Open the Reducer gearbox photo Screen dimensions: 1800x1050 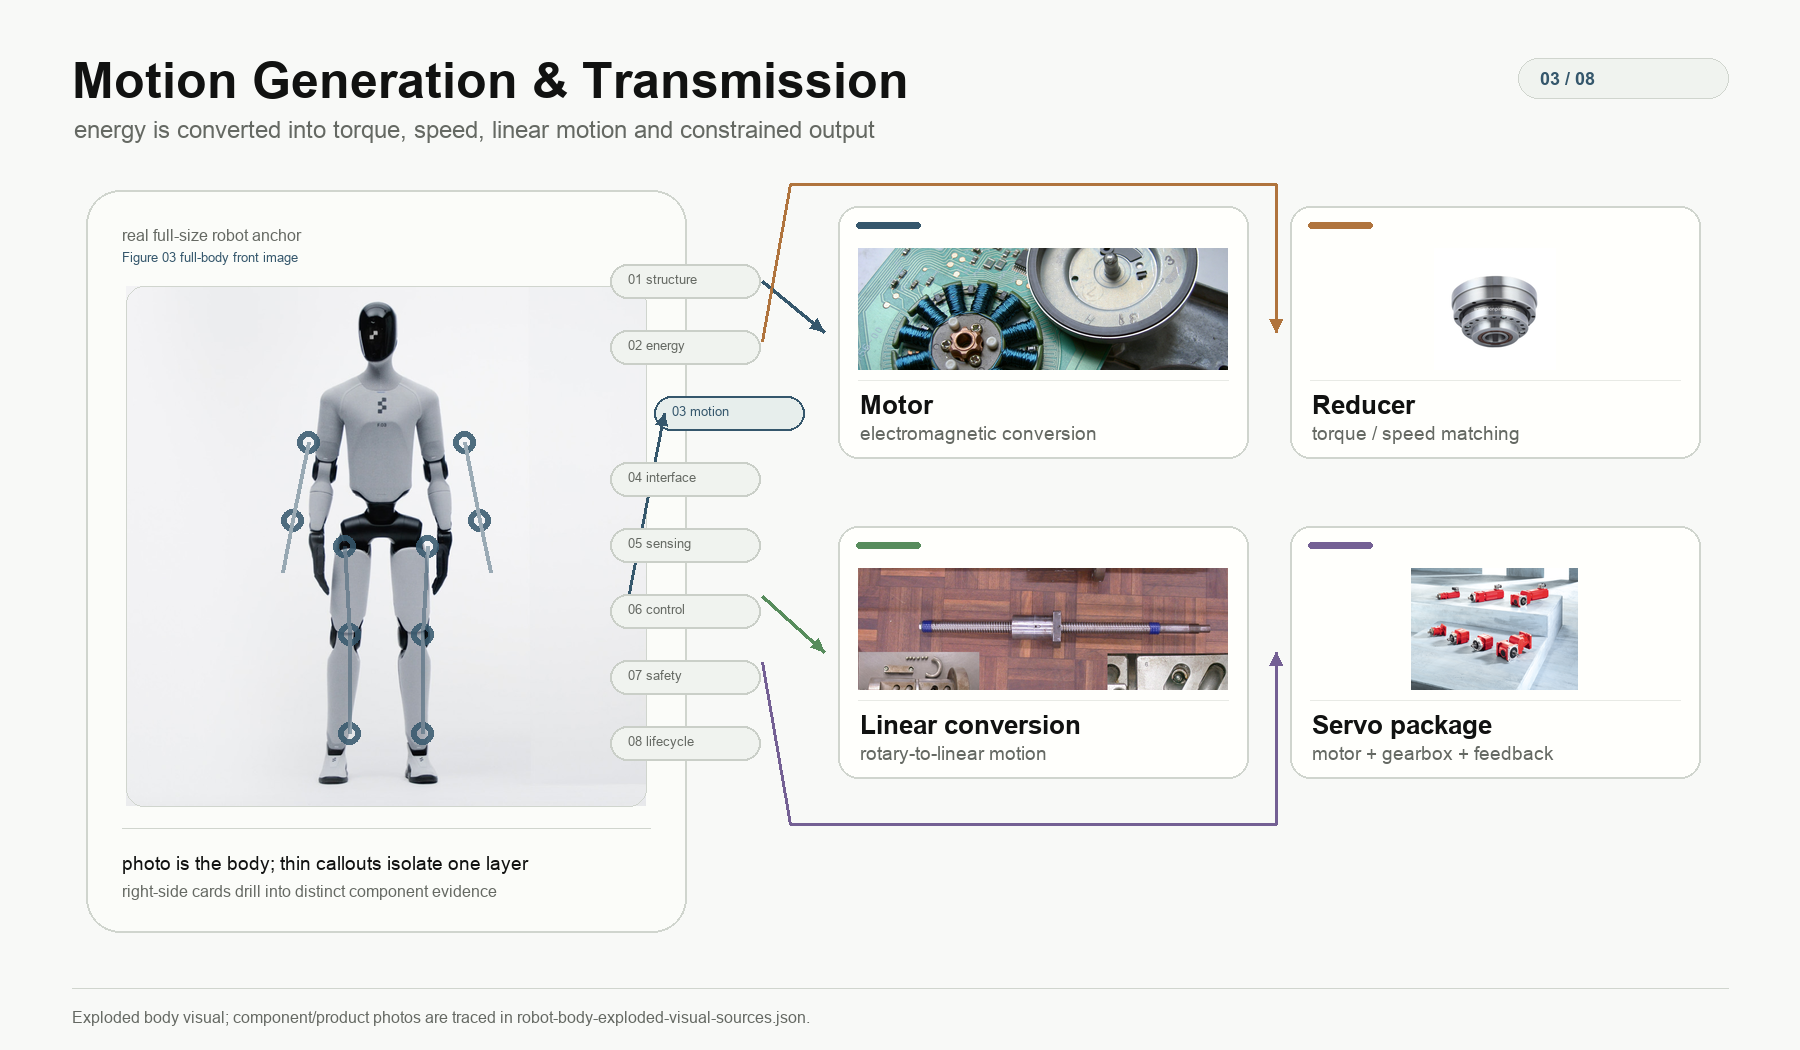click(1494, 311)
